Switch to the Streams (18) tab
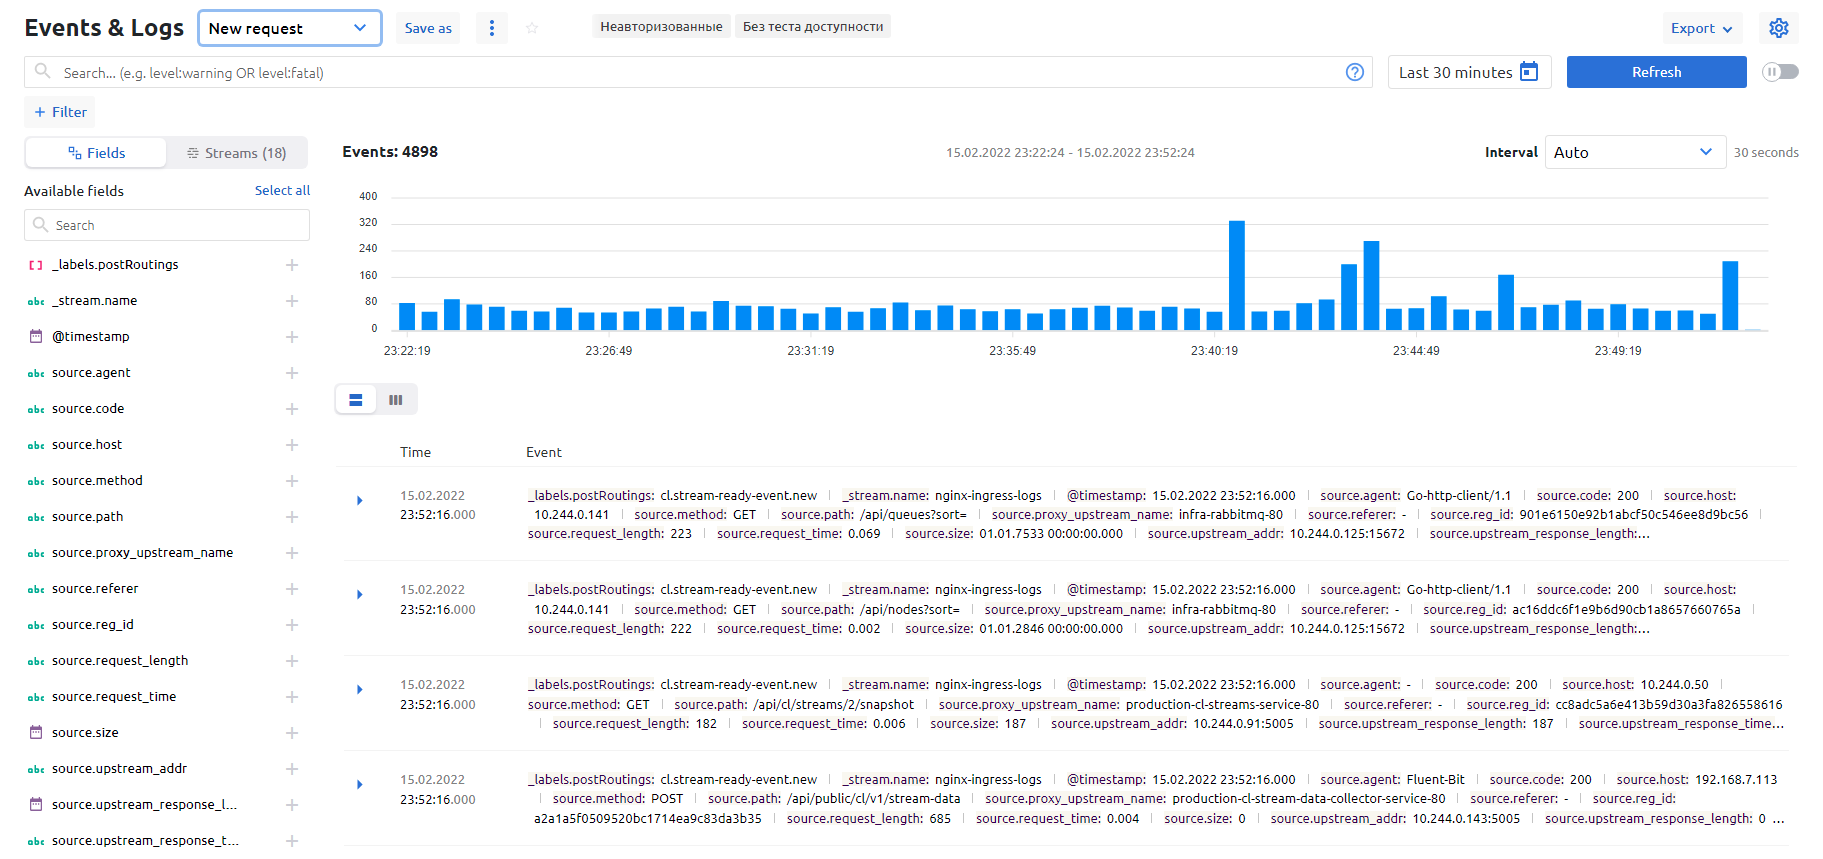 tap(236, 153)
